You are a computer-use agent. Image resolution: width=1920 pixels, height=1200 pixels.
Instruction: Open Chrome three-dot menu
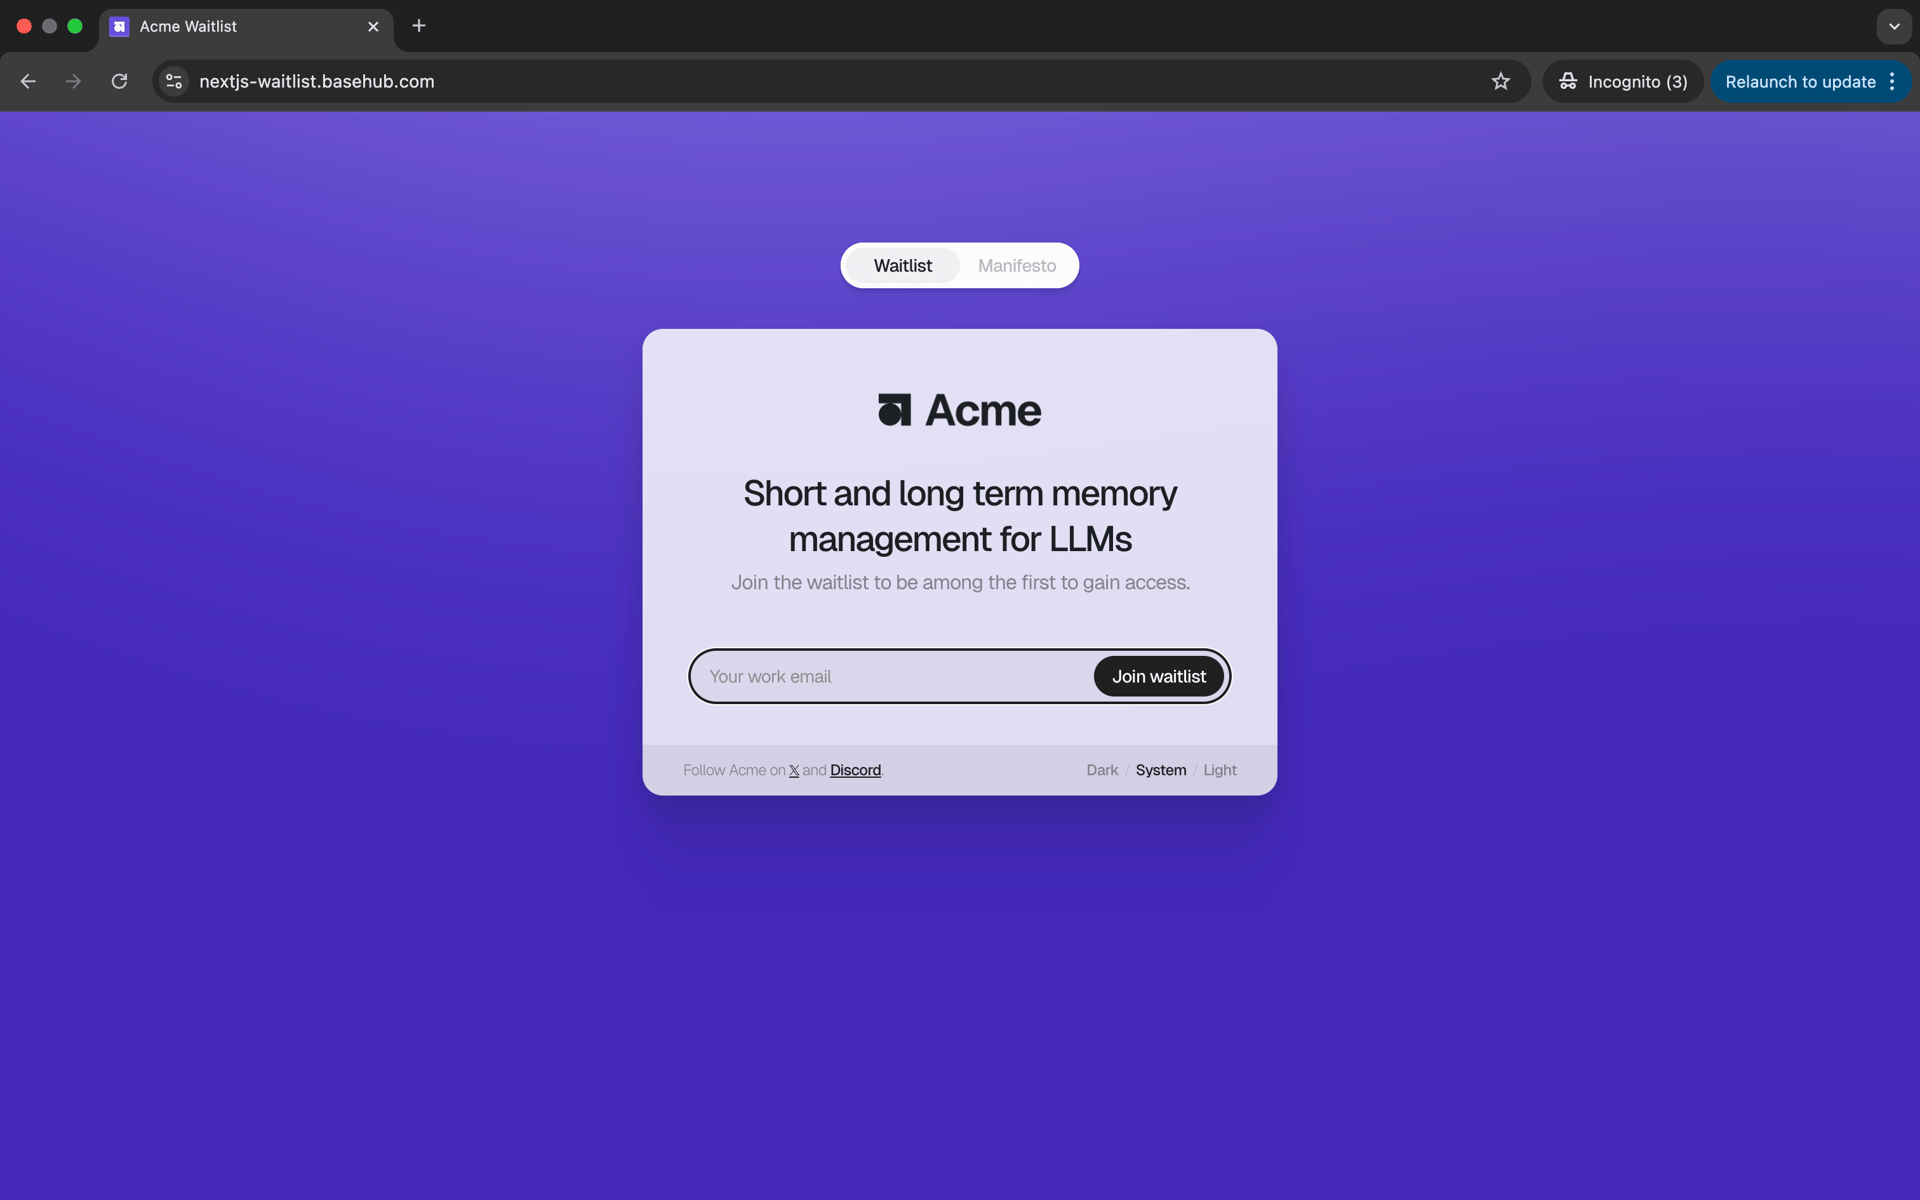coord(1892,82)
